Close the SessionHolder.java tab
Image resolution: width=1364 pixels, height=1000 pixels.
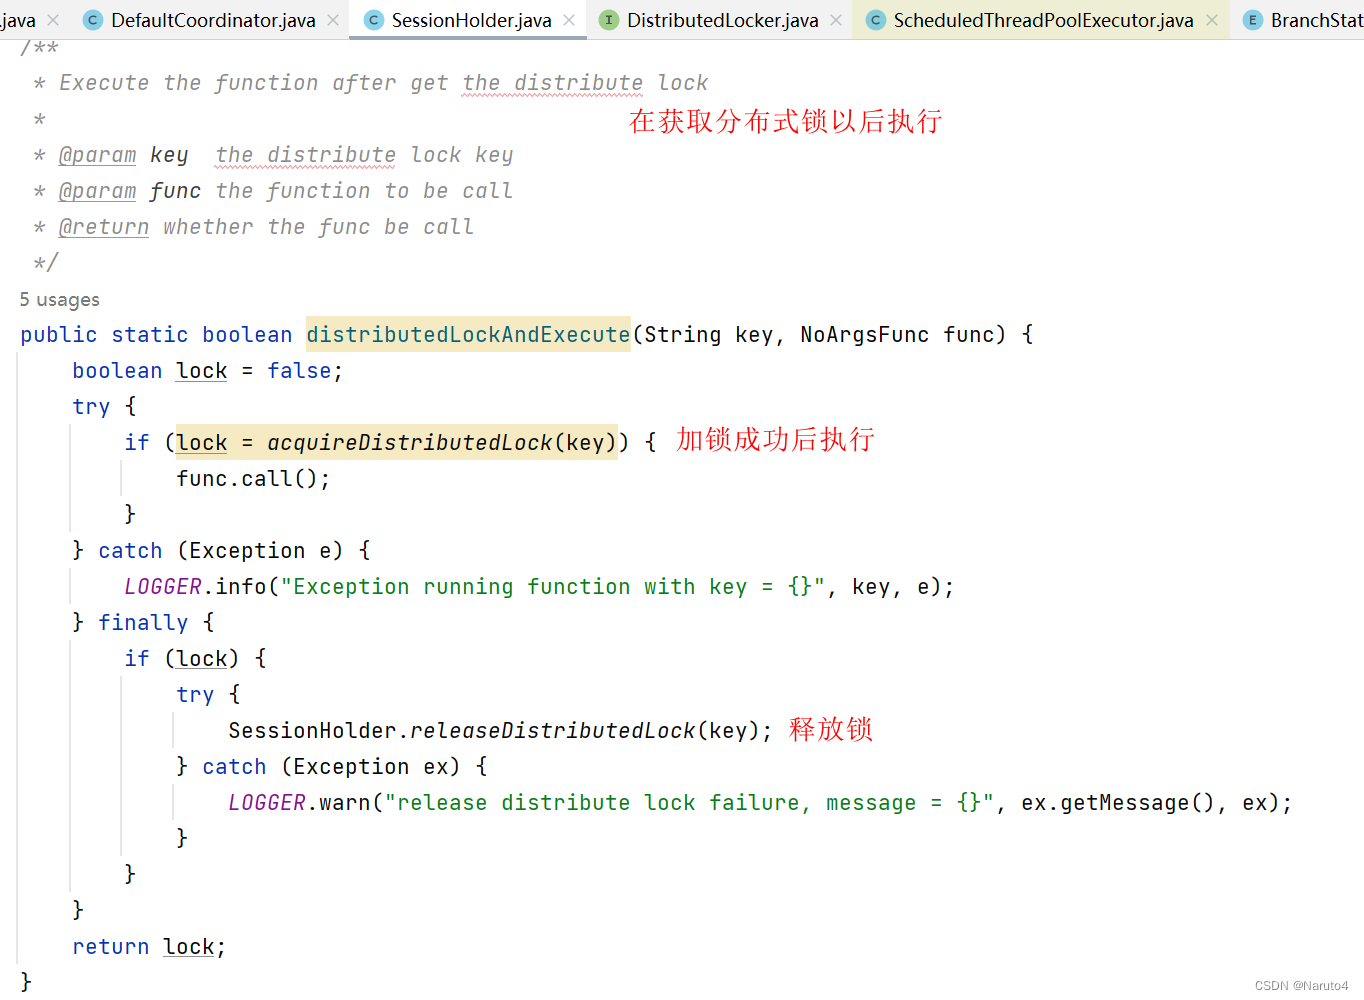(x=569, y=20)
